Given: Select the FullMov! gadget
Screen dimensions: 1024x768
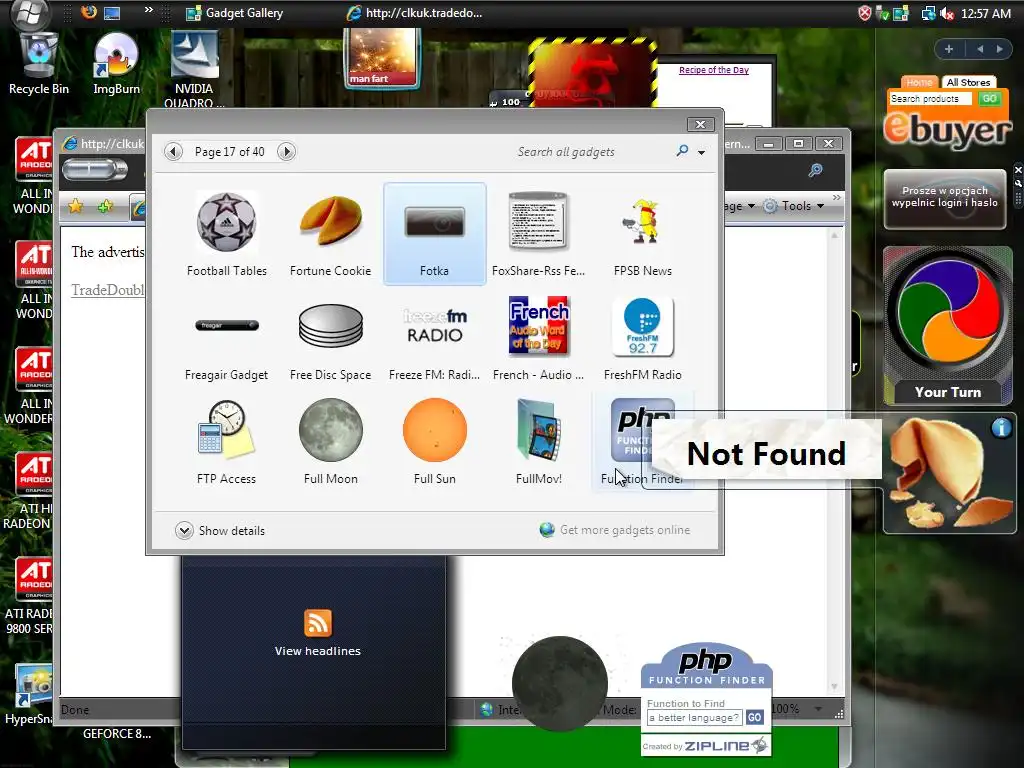Looking at the screenshot, I should coord(538,442).
